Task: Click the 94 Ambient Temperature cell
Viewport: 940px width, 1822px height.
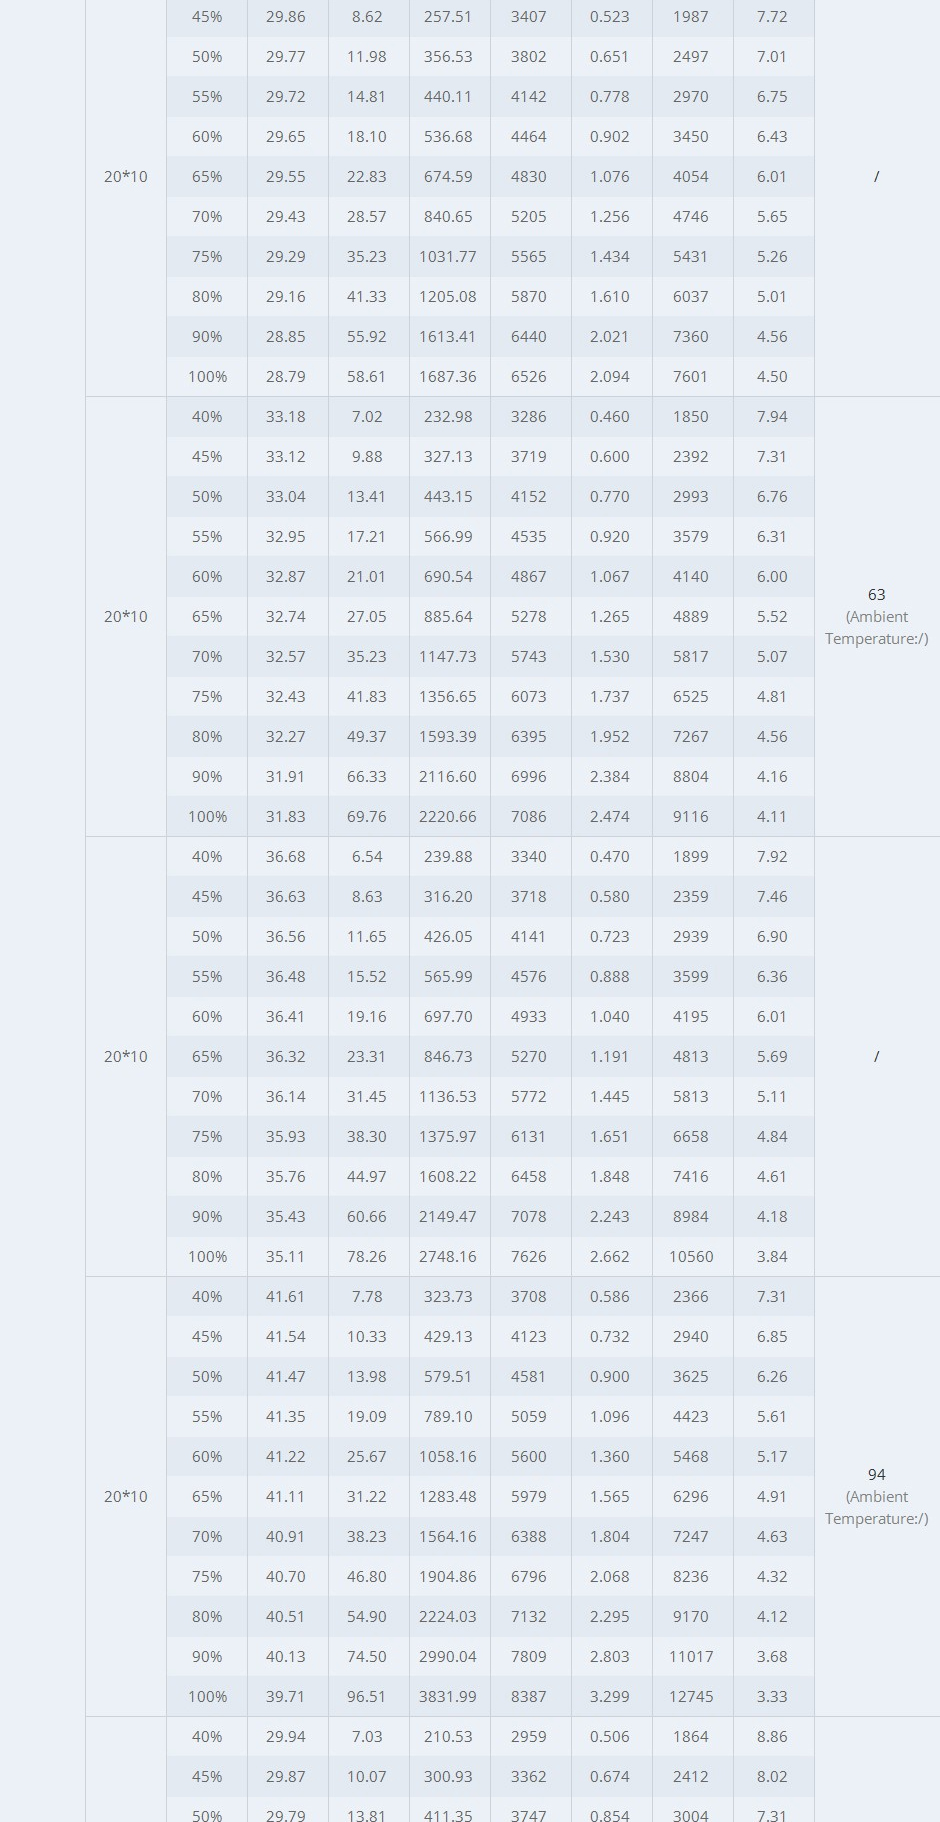Action: click(x=876, y=1496)
